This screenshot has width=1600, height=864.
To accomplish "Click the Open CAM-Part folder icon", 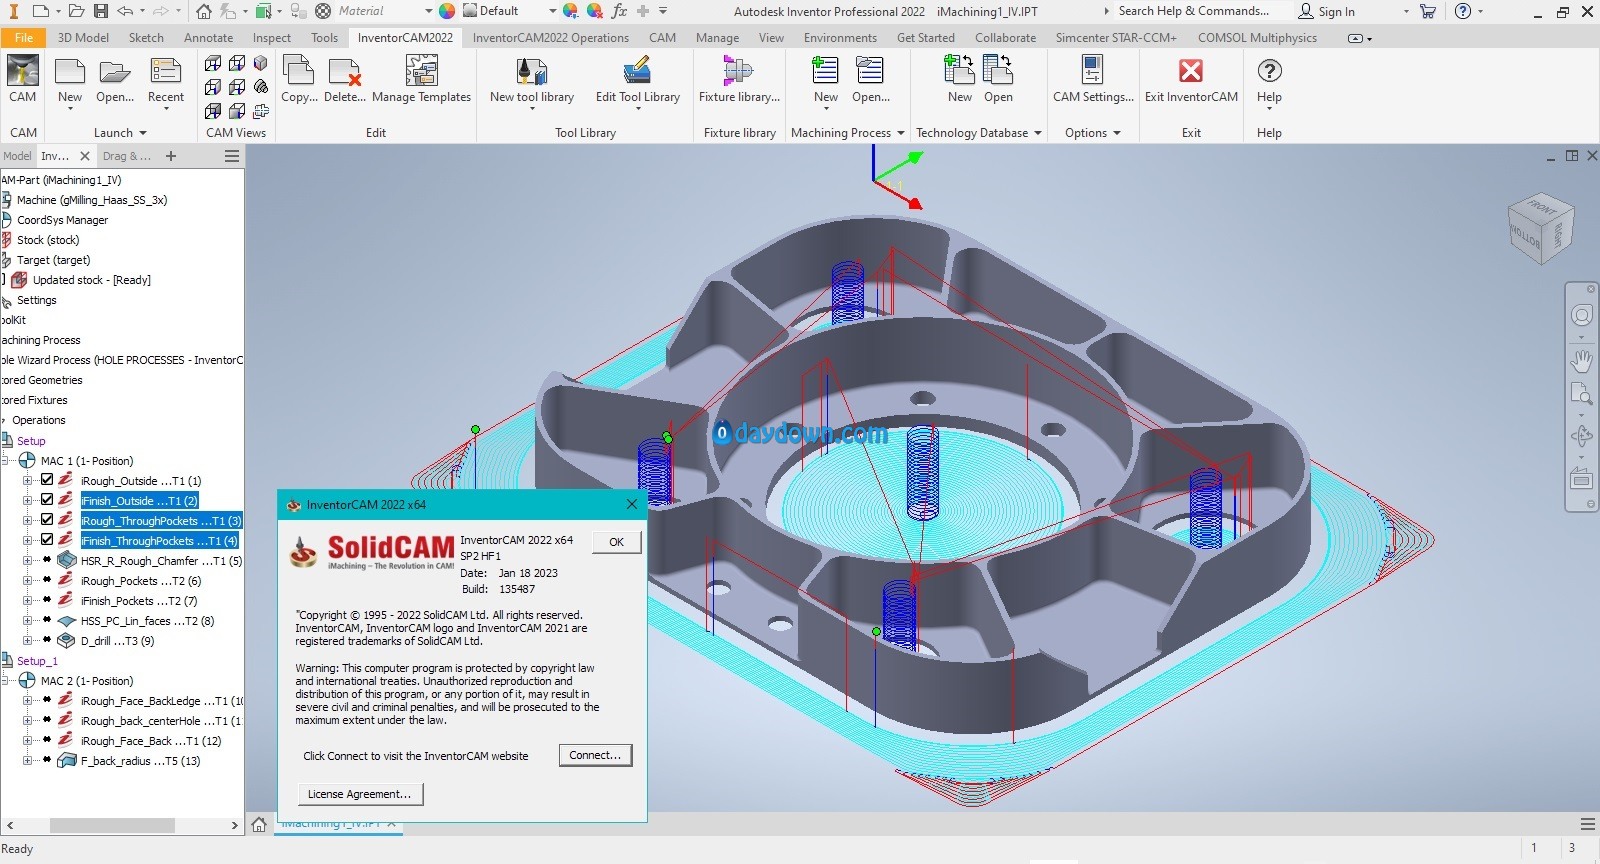I will [115, 72].
